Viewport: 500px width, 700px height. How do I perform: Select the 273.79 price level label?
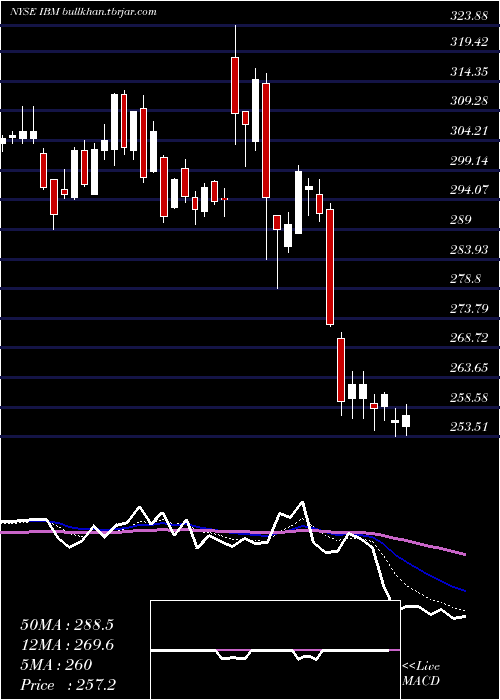click(x=469, y=308)
